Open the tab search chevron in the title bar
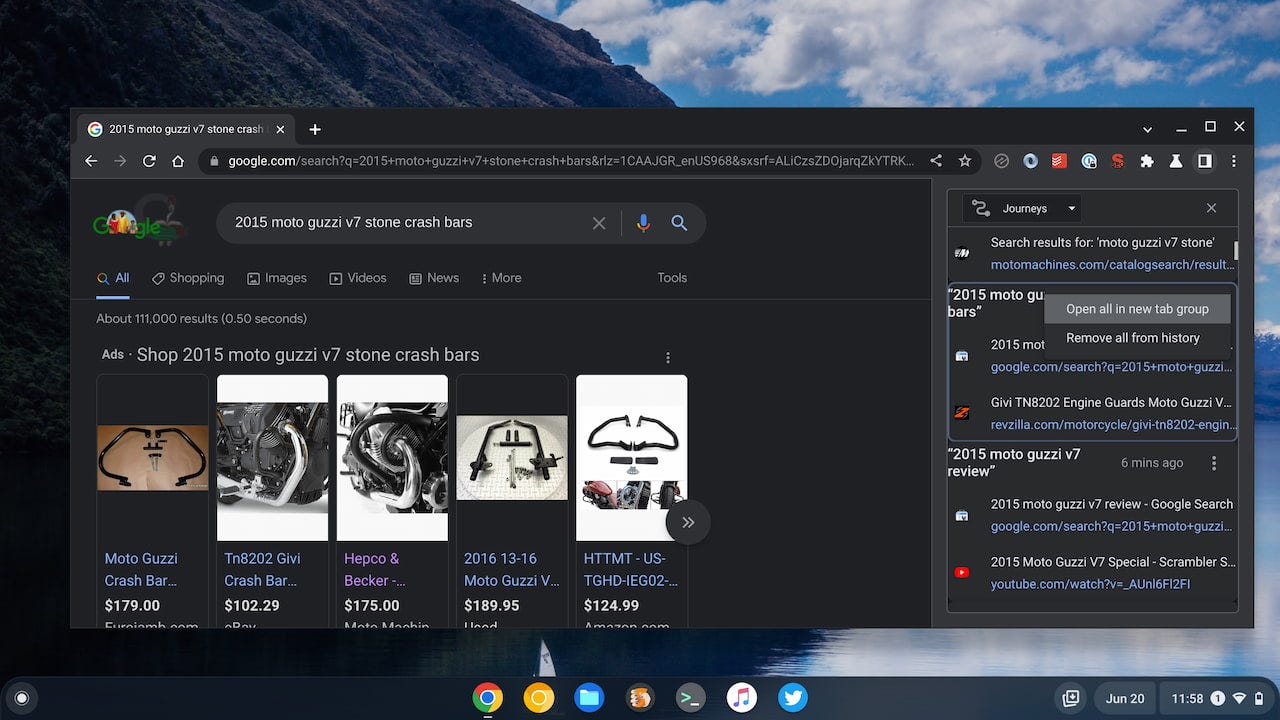1280x720 pixels. [x=1148, y=129]
